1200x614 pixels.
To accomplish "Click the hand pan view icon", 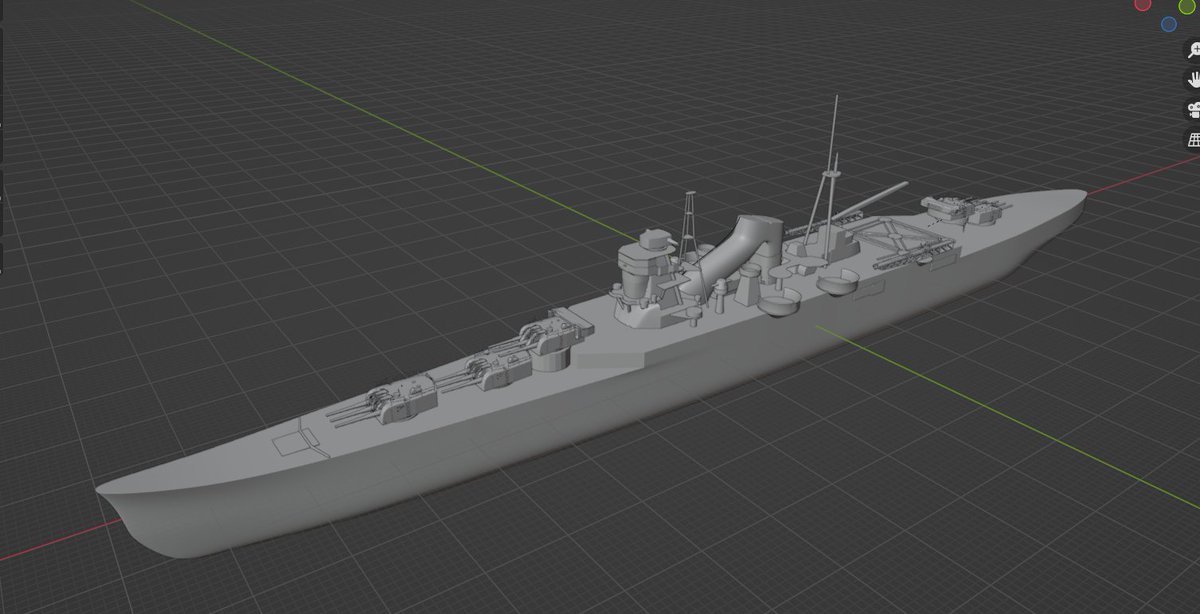I will click(x=1193, y=79).
